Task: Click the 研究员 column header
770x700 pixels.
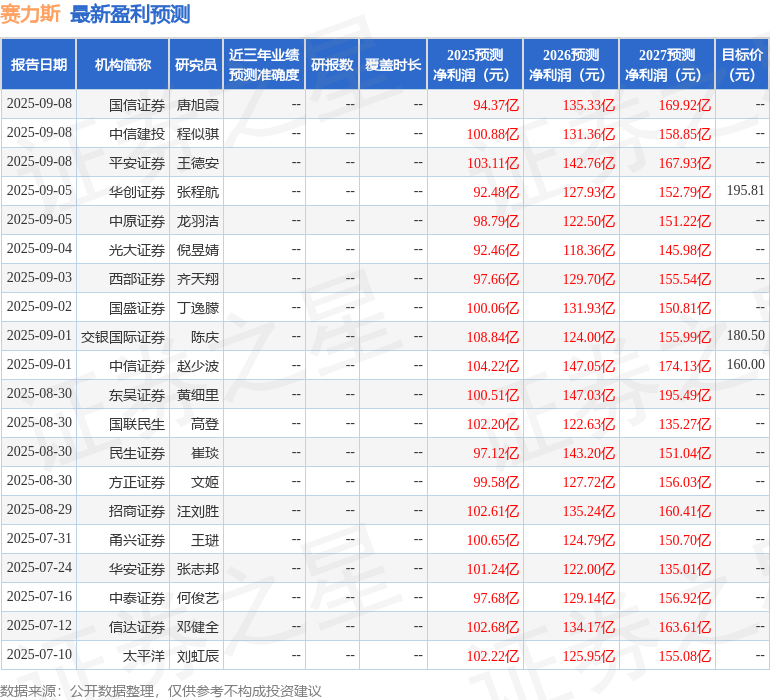Action: [x=196, y=64]
